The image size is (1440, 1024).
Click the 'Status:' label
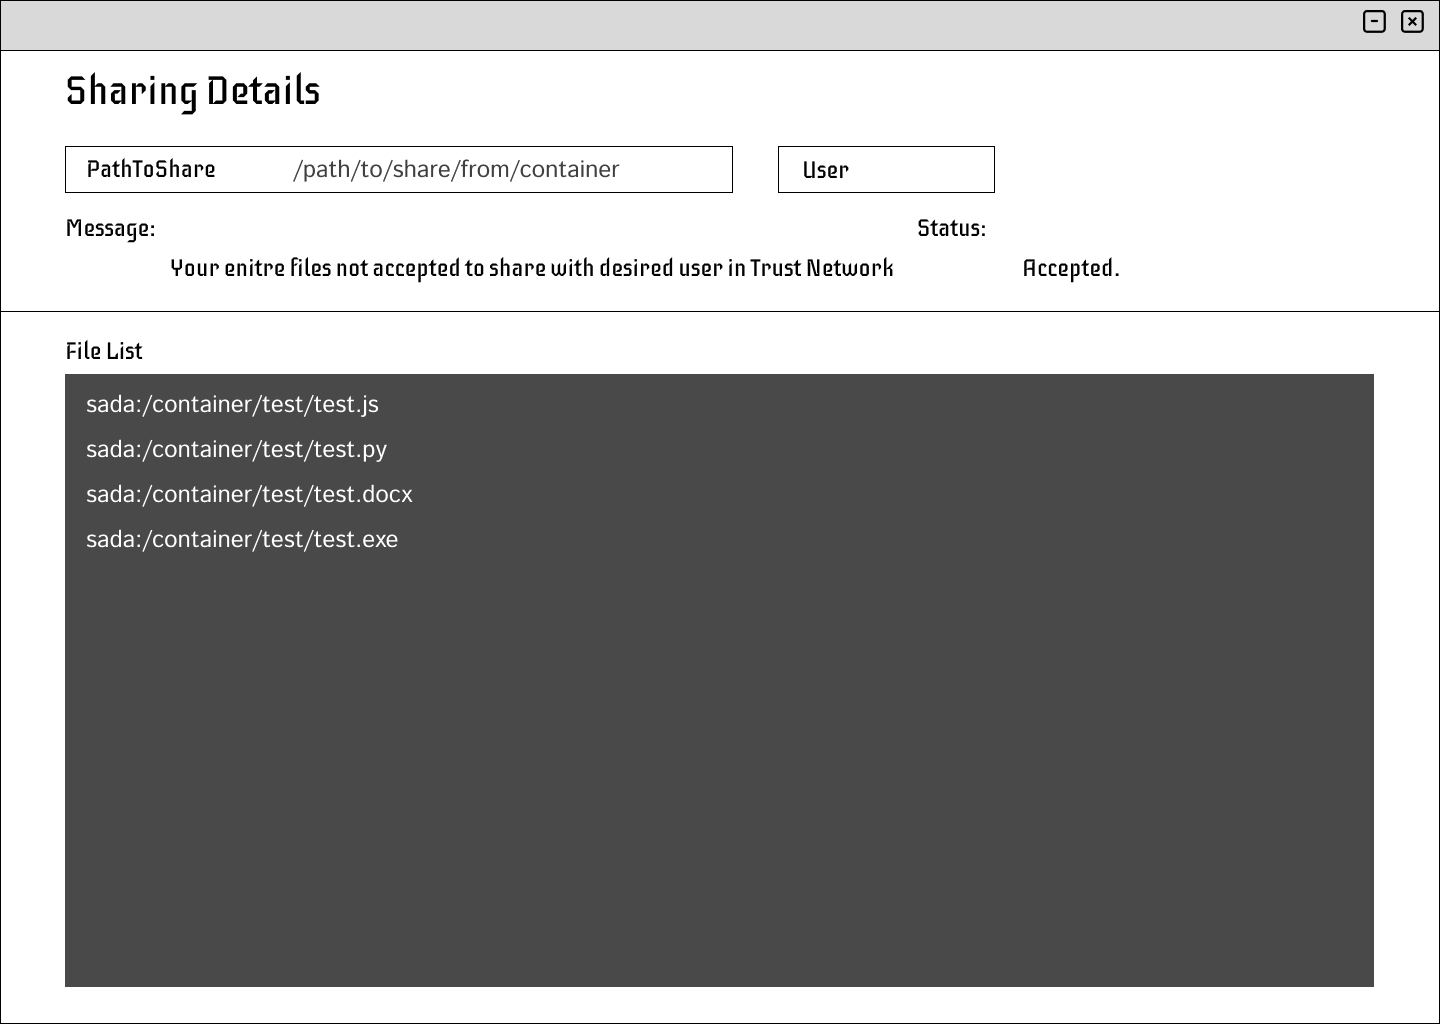click(x=951, y=228)
